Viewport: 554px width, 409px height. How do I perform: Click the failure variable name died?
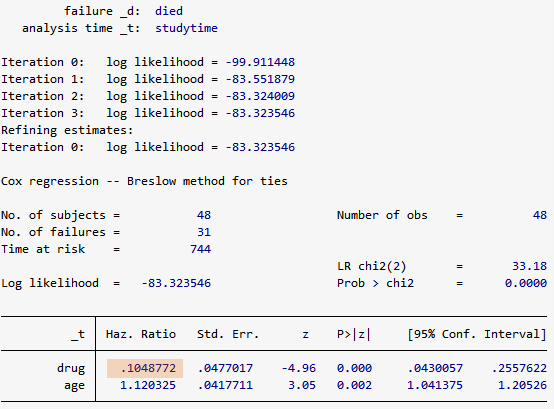169,11
